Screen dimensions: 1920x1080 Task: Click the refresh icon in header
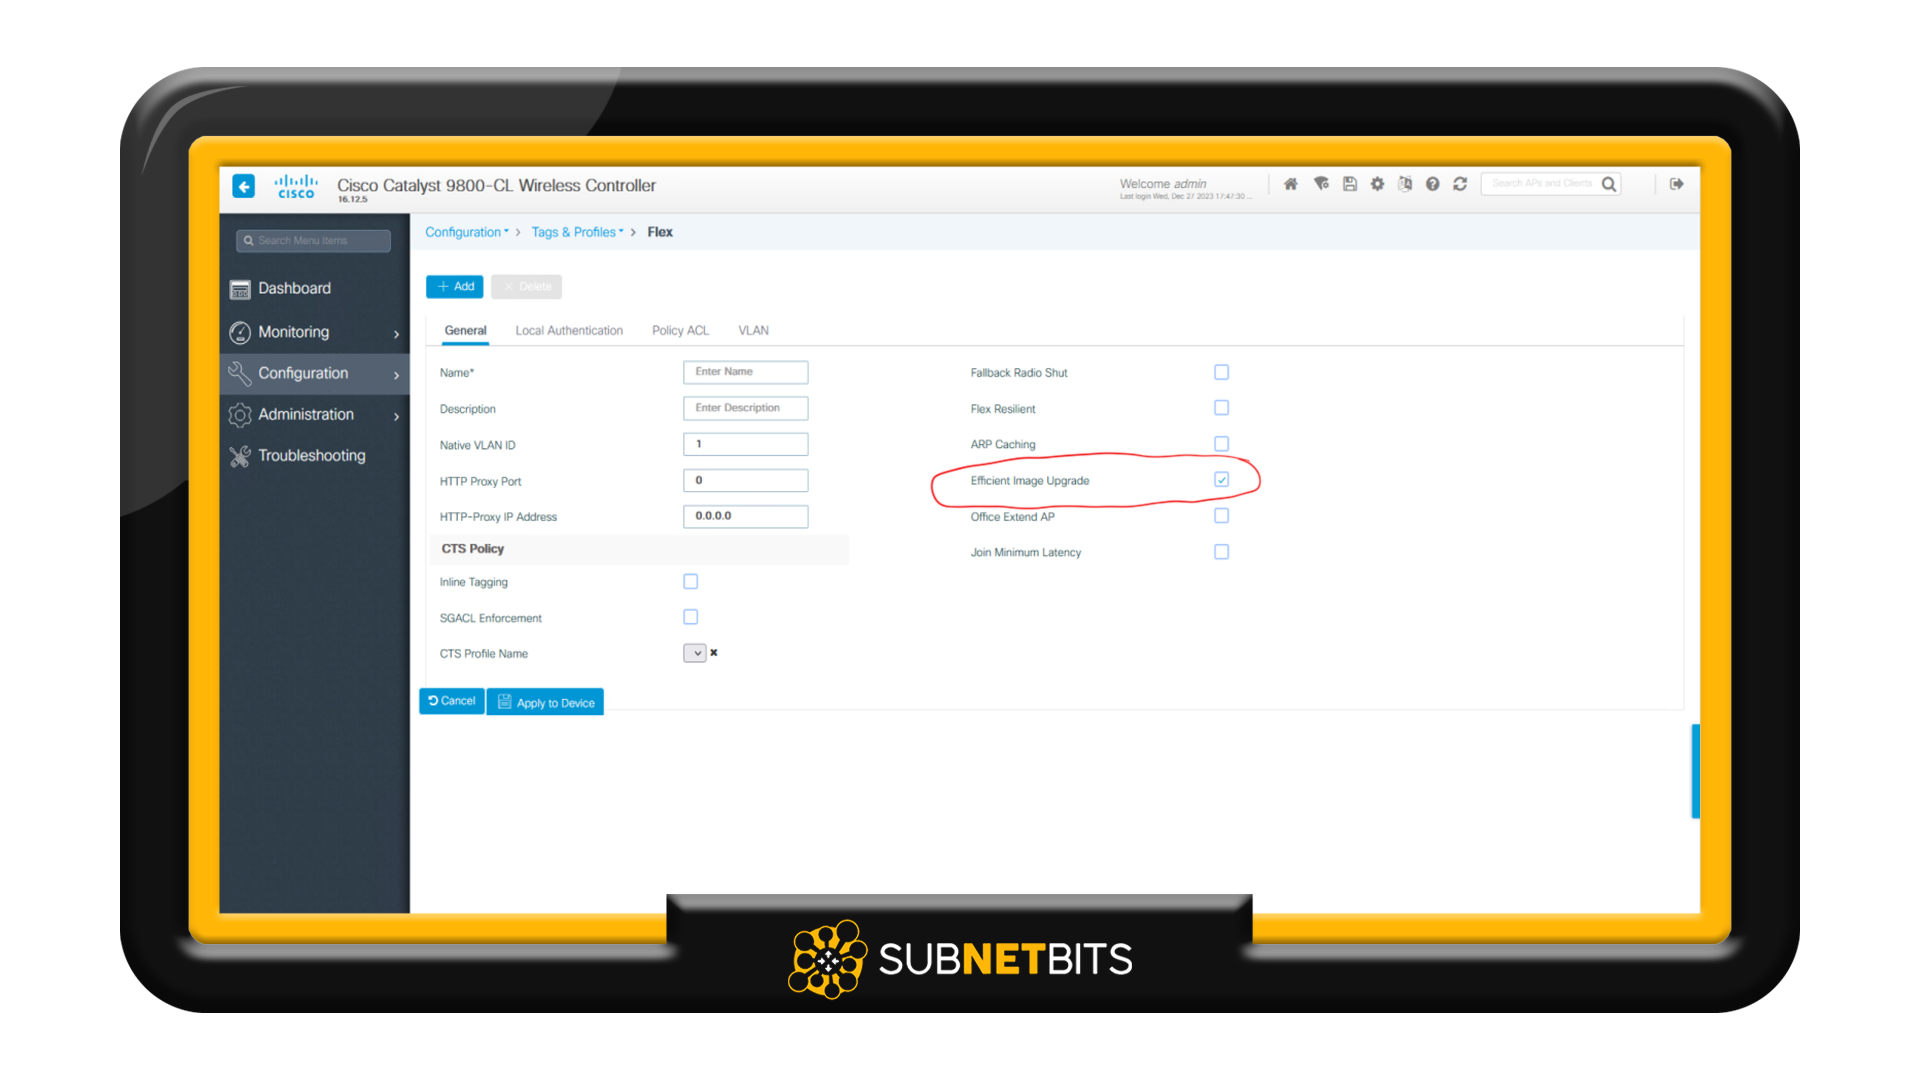[1460, 184]
